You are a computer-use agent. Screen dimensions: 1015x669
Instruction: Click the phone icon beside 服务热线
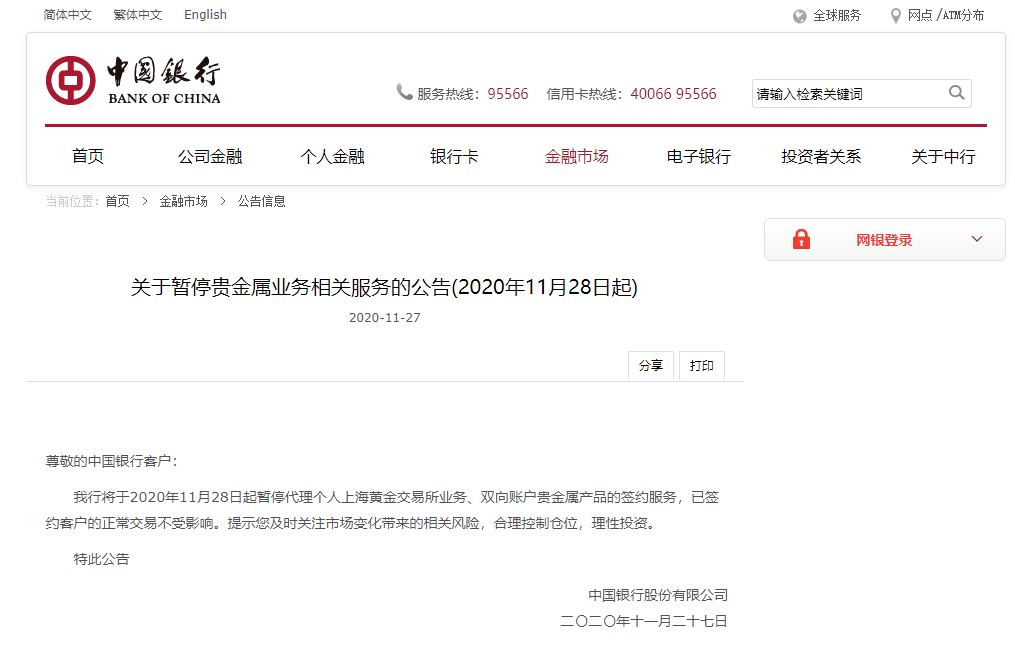coord(404,92)
